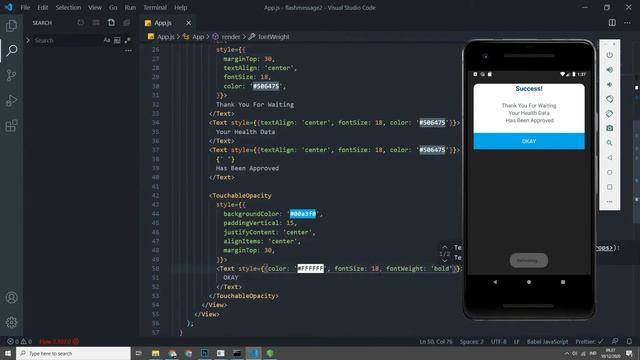The width and height of the screenshot is (640, 360).
Task: Refresh search results in Search panel
Action: pos(80,23)
